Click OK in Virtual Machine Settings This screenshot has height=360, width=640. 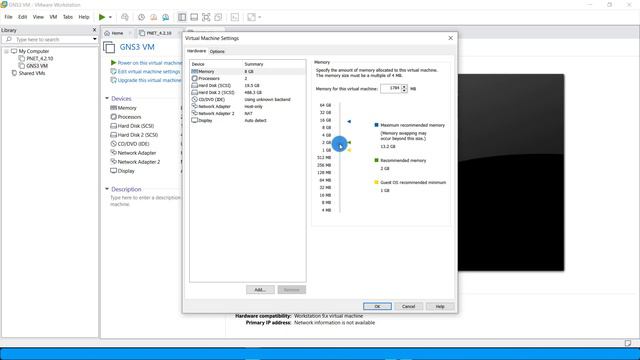pyautogui.click(x=377, y=307)
